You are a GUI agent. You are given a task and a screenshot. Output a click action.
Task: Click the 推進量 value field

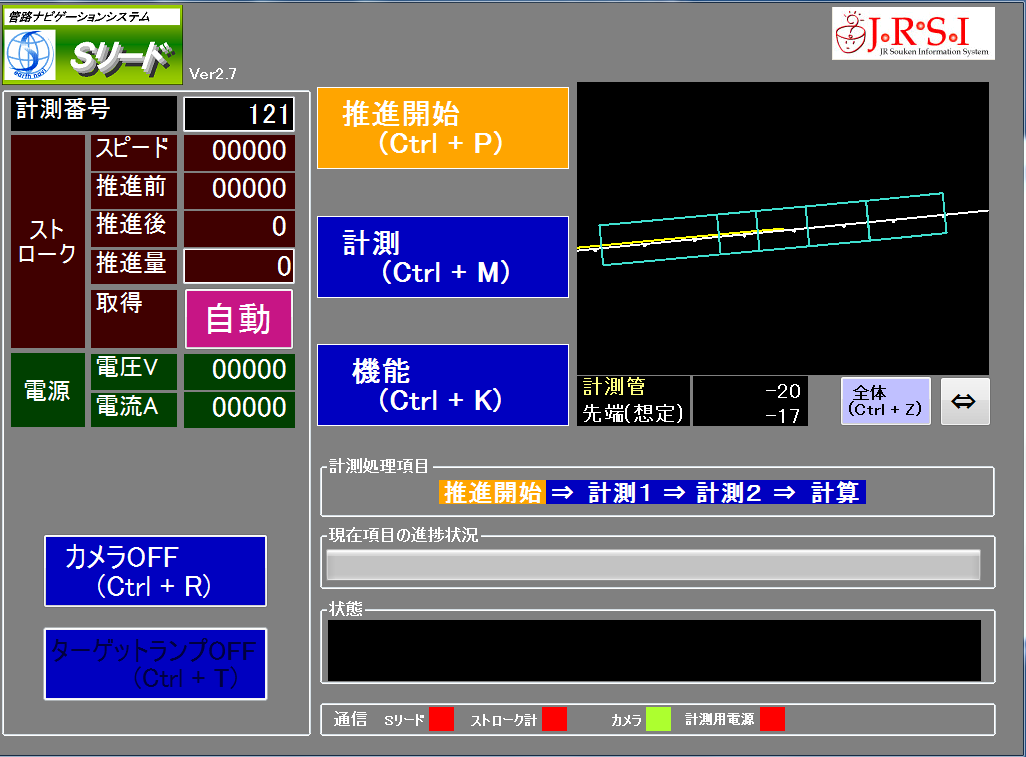point(239,266)
